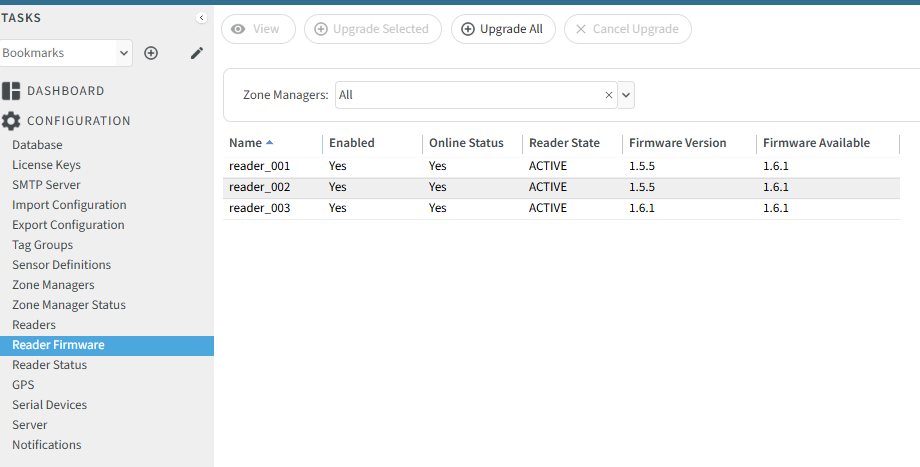Click the Dashboard grid icon
This screenshot has width=920, height=467.
click(11, 91)
